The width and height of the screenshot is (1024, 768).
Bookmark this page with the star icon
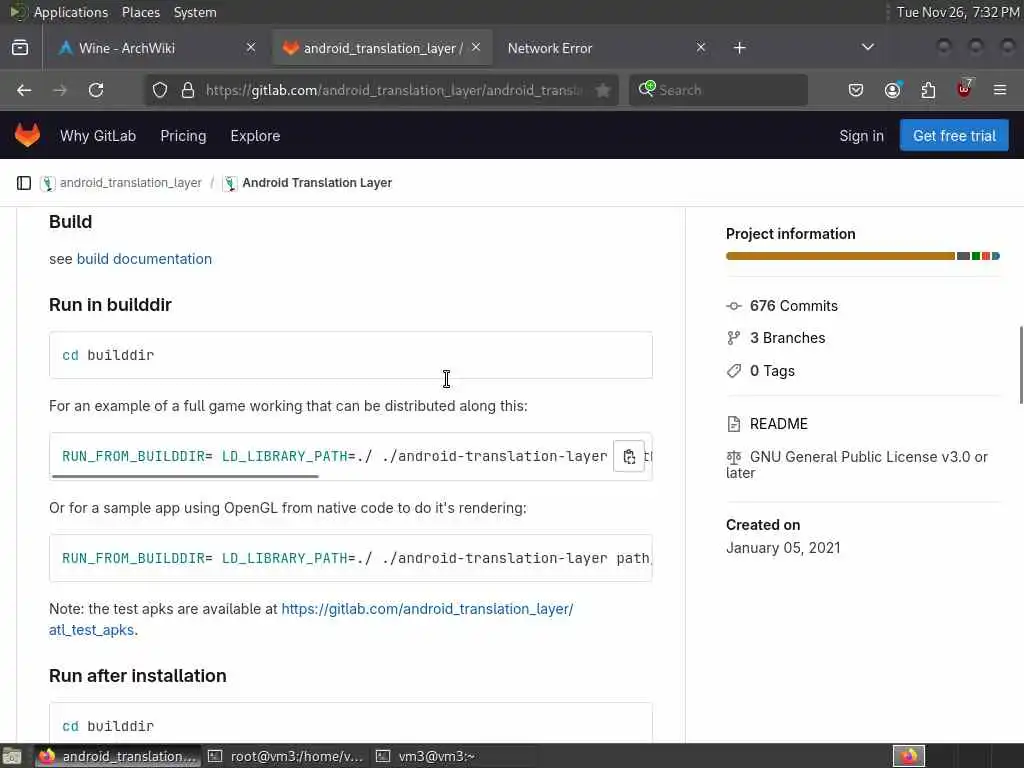click(x=603, y=90)
